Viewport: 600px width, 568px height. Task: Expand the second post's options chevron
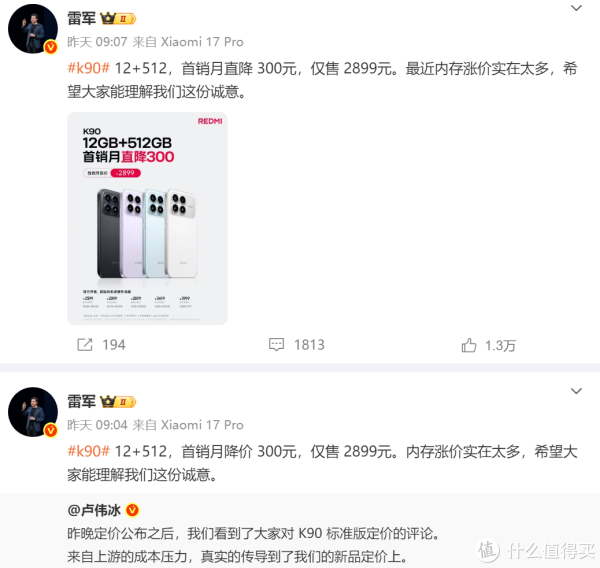(x=576, y=391)
